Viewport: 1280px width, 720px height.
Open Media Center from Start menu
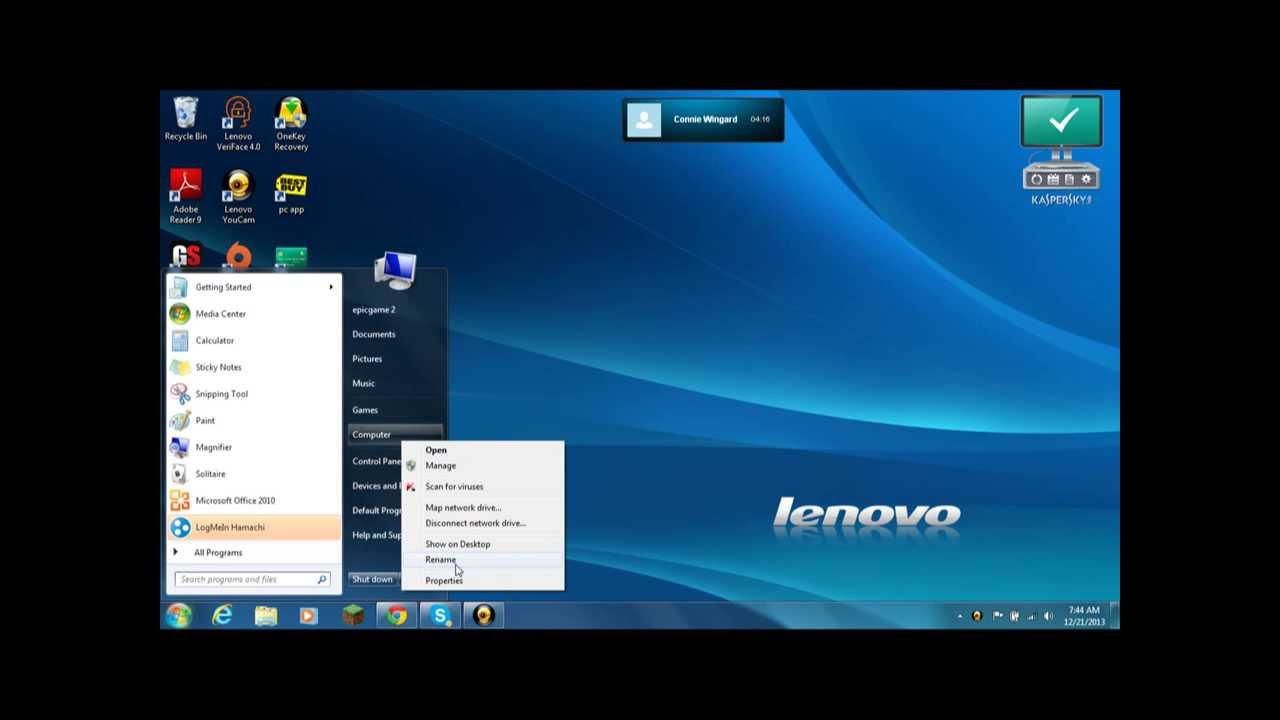point(255,314)
